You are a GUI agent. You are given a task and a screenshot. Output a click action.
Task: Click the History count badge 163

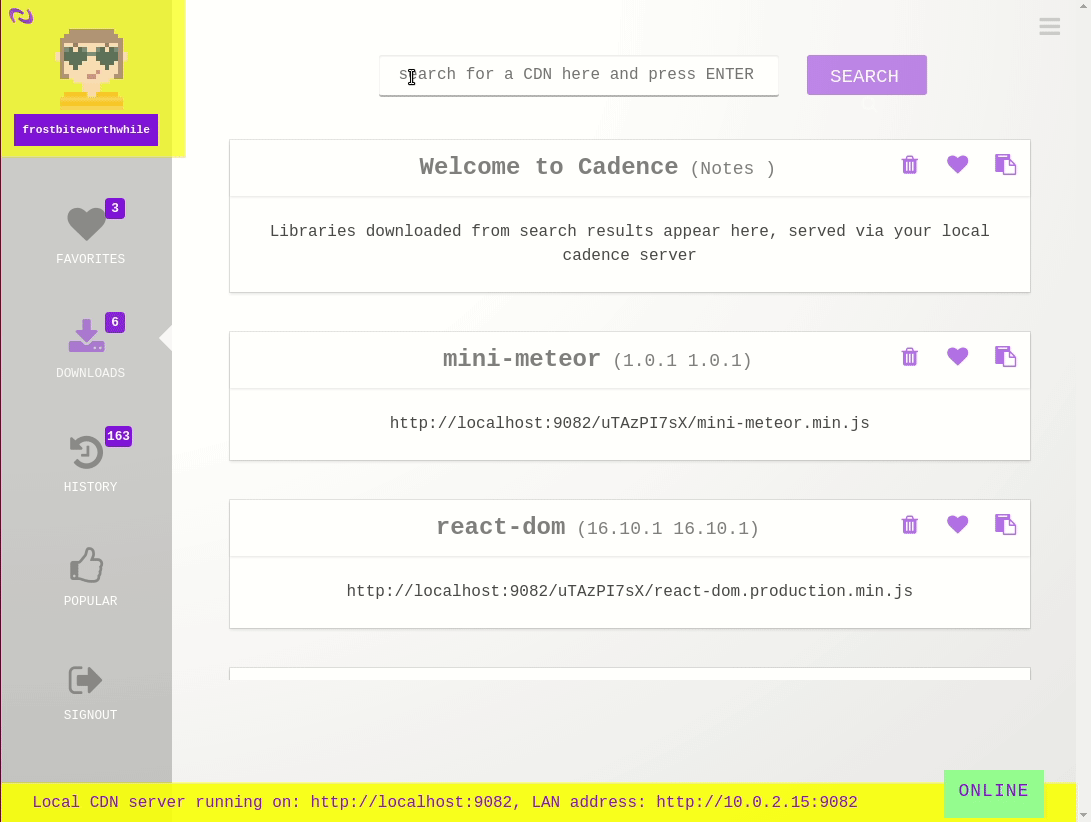click(118, 436)
